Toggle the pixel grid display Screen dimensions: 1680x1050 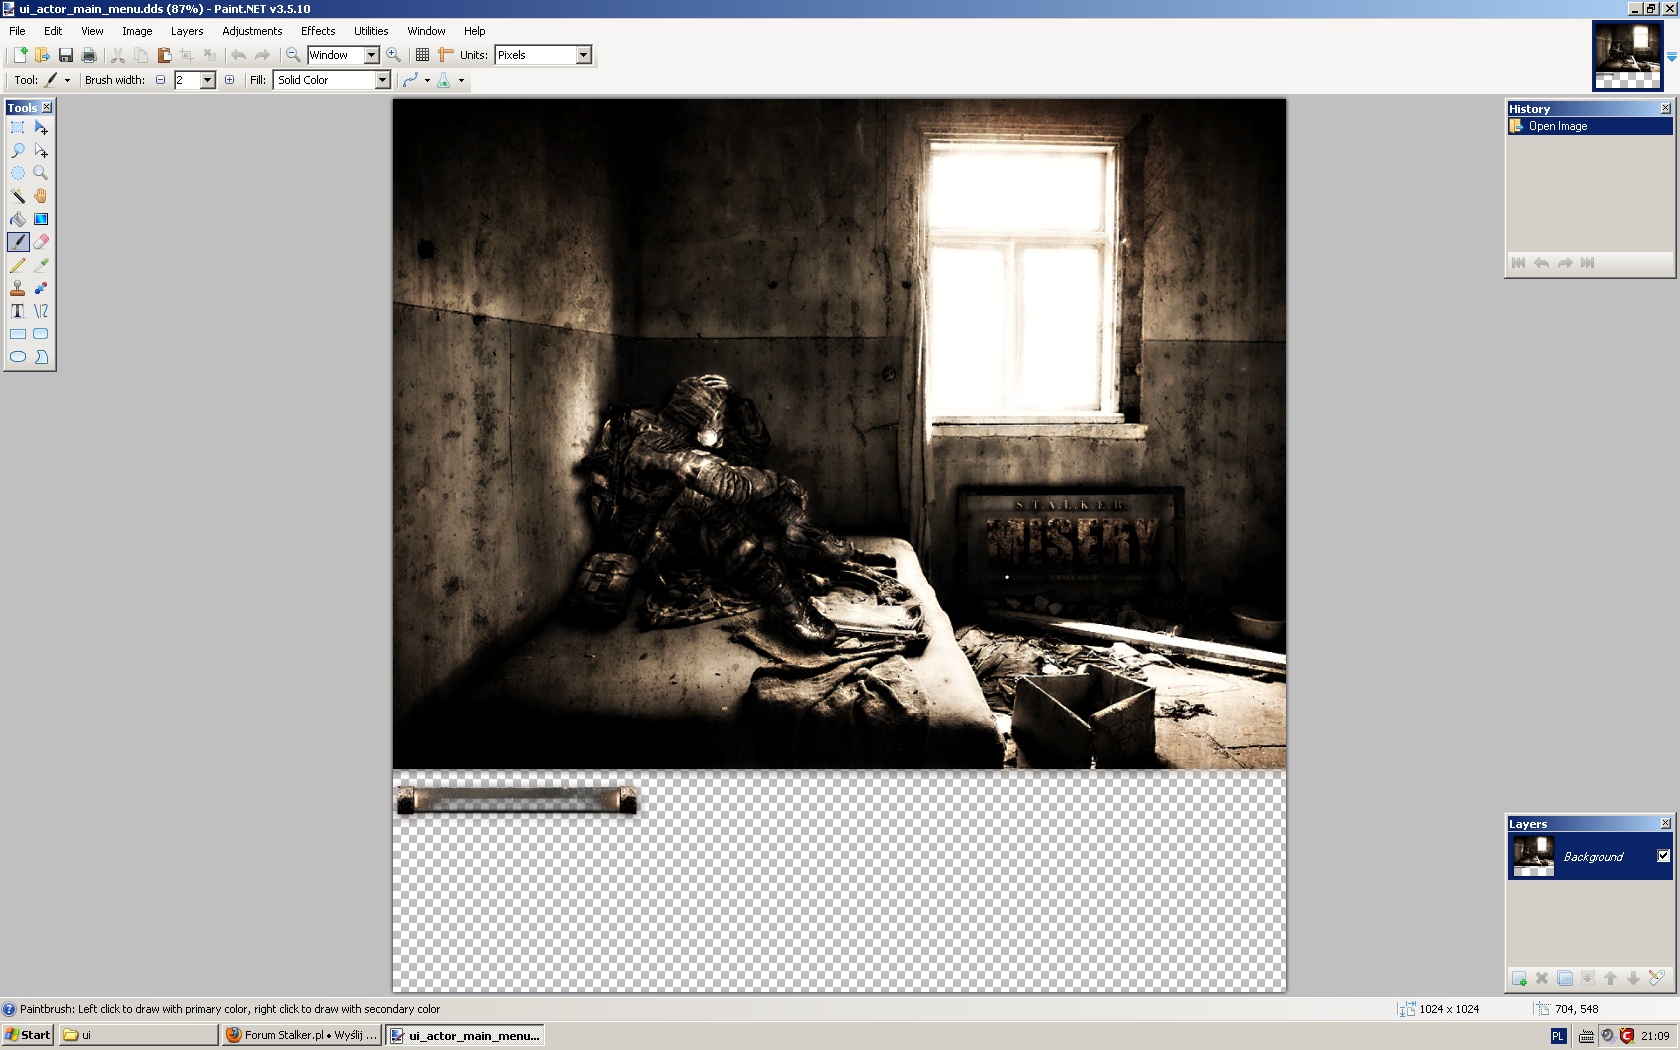(x=423, y=55)
